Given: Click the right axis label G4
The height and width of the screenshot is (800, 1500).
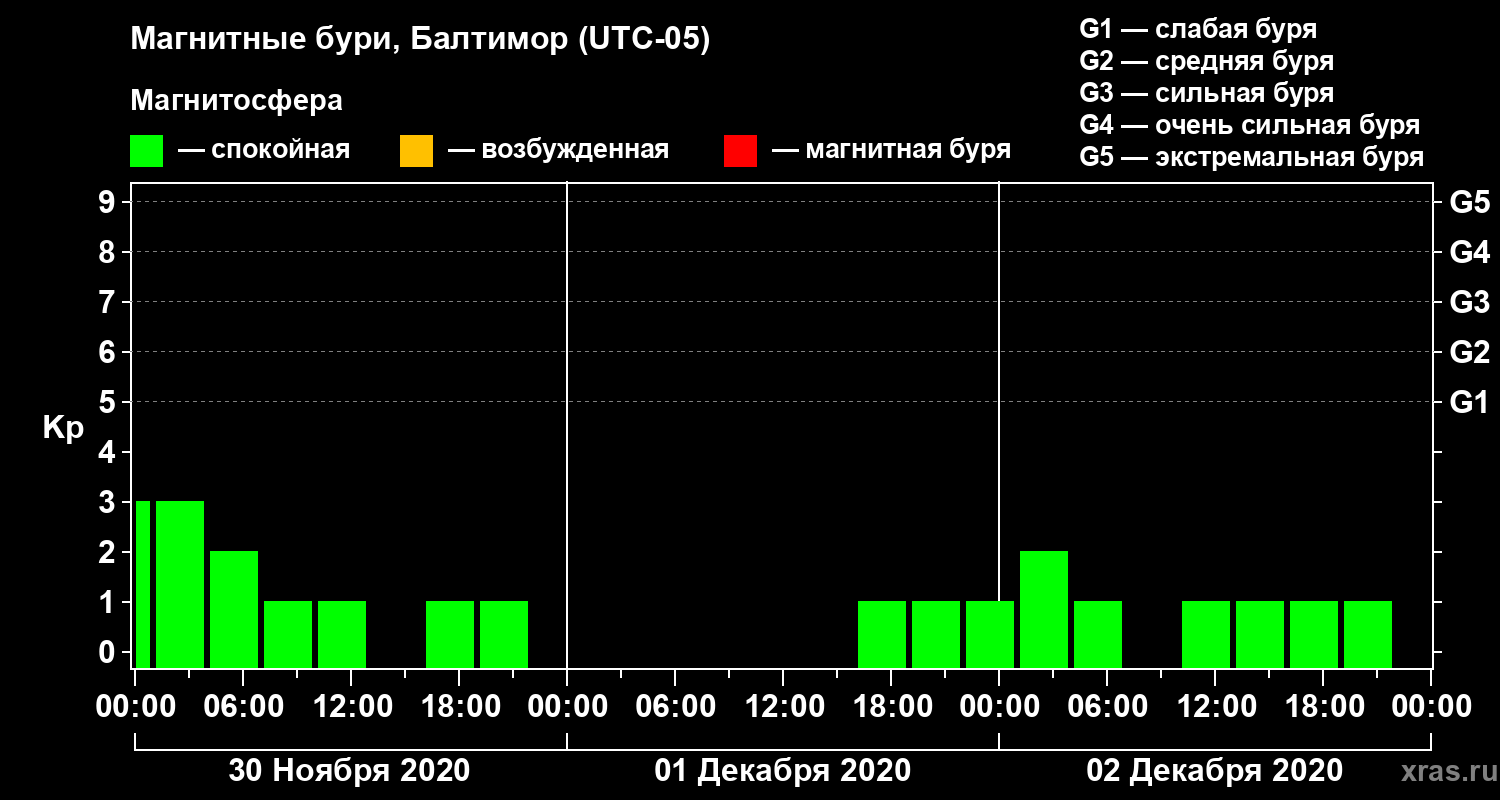Looking at the screenshot, I should [1469, 253].
